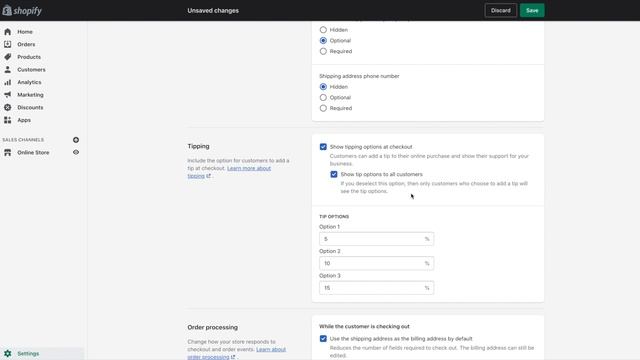640x360 pixels.
Task: Open Analytics in sidebar
Action: tap(29, 82)
